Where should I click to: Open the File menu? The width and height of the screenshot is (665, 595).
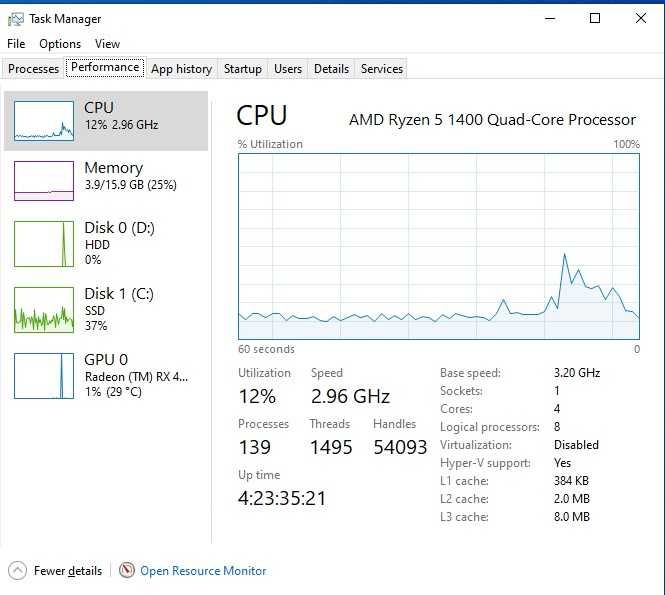click(x=16, y=44)
